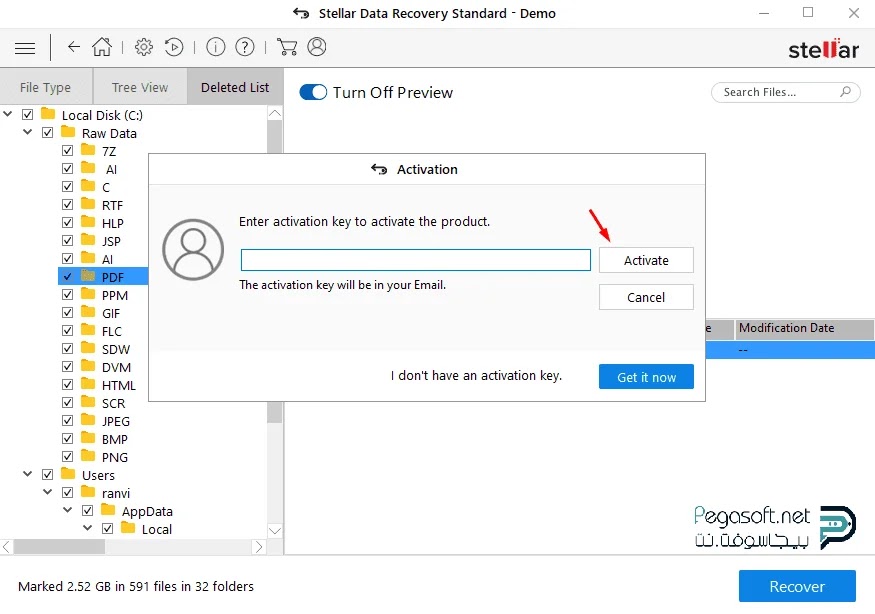Click the tree's horizontal scrollbar thumb
875x614 pixels.
coord(59,547)
